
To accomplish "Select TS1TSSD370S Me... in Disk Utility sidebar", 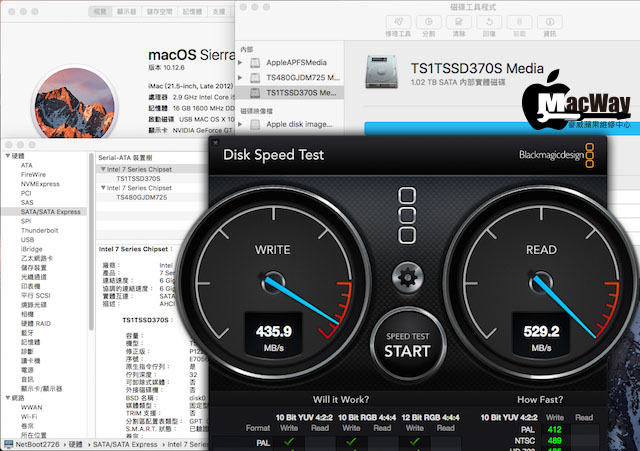I will tap(290, 93).
